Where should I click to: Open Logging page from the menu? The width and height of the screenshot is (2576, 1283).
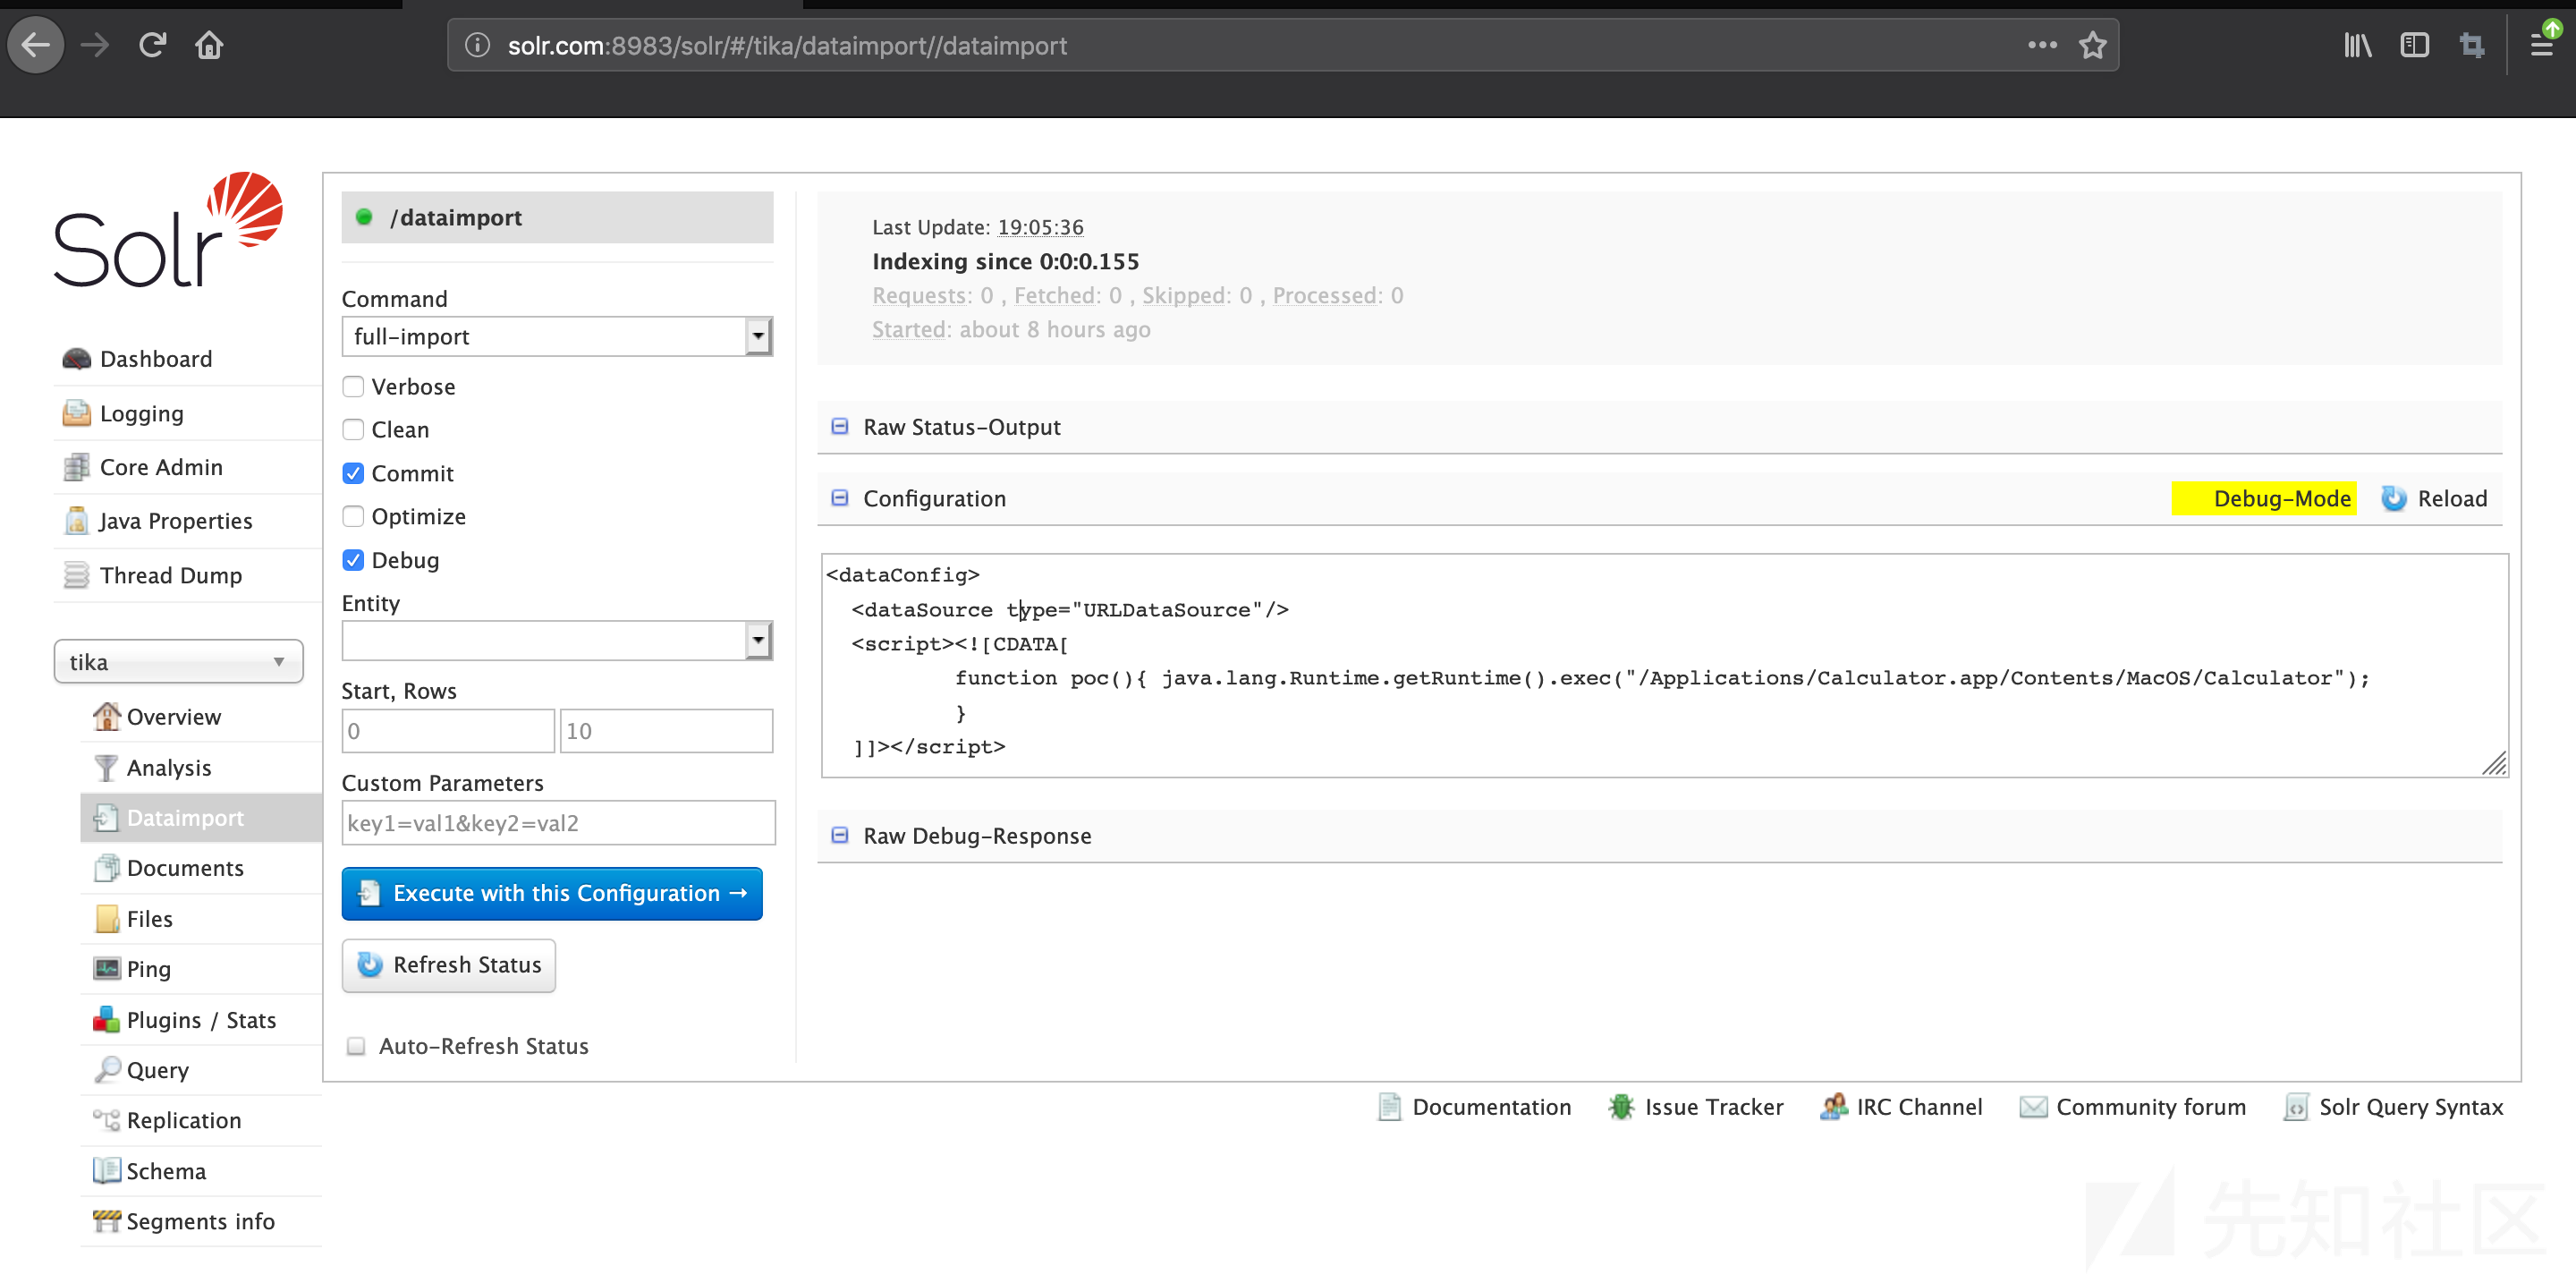pyautogui.click(x=142, y=413)
